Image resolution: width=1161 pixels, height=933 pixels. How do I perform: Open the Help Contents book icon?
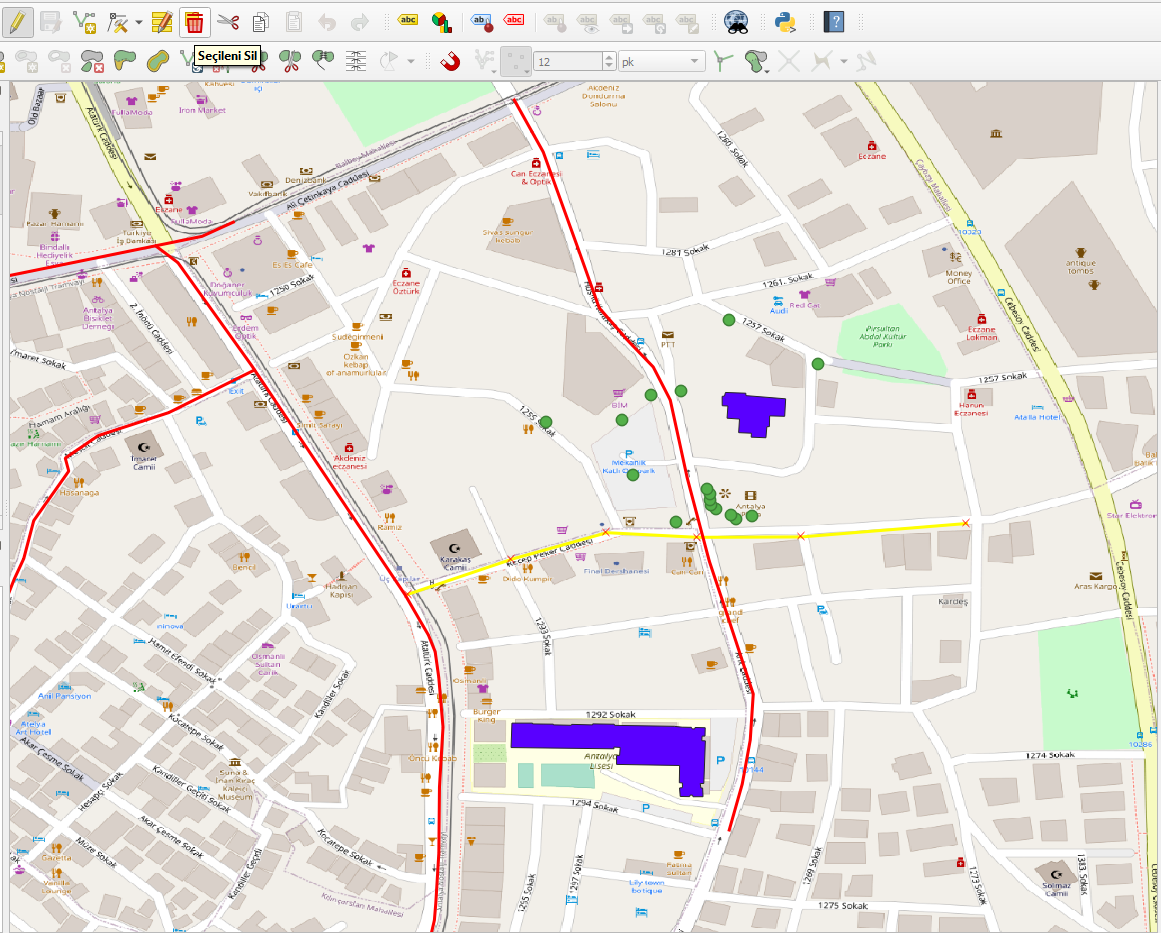[834, 22]
